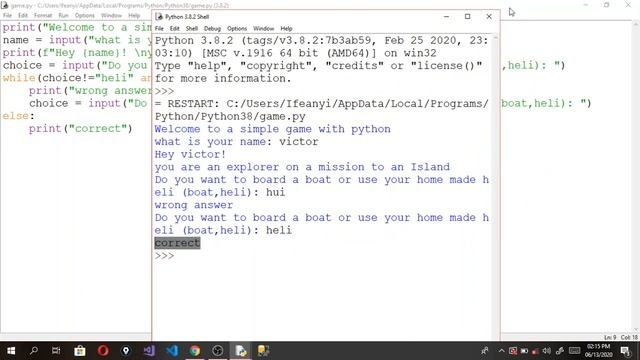Image resolution: width=640 pixels, height=360 pixels.
Task: Click the pen/link tray icon
Action: coord(560,351)
